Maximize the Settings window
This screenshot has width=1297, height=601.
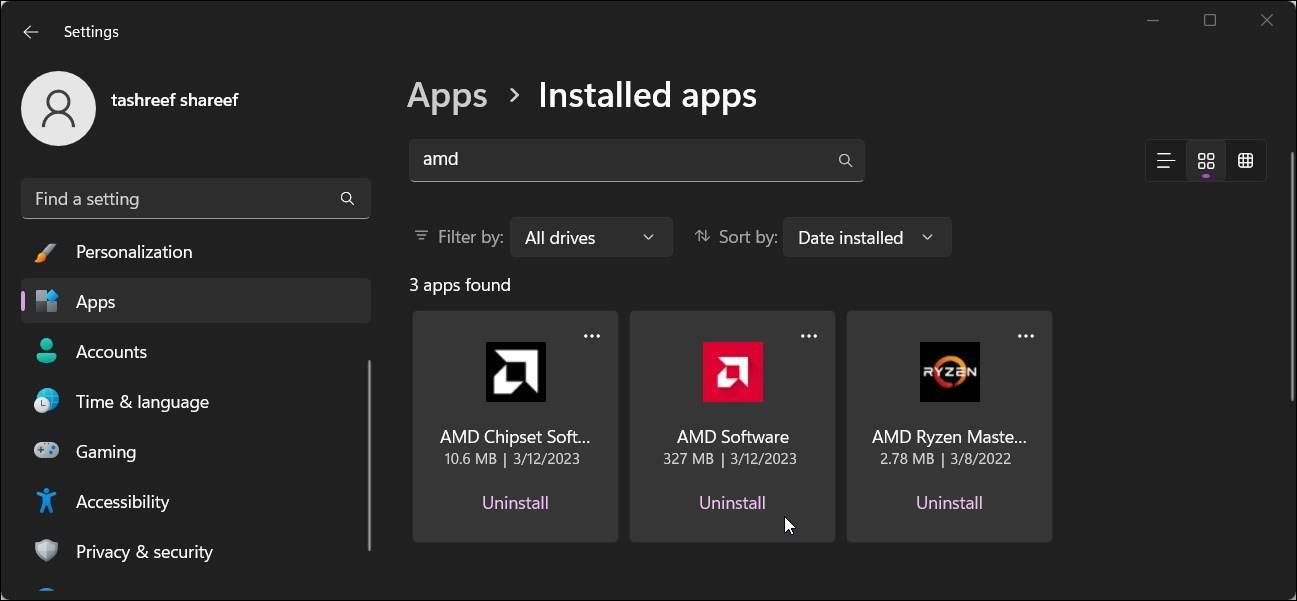click(x=1210, y=20)
